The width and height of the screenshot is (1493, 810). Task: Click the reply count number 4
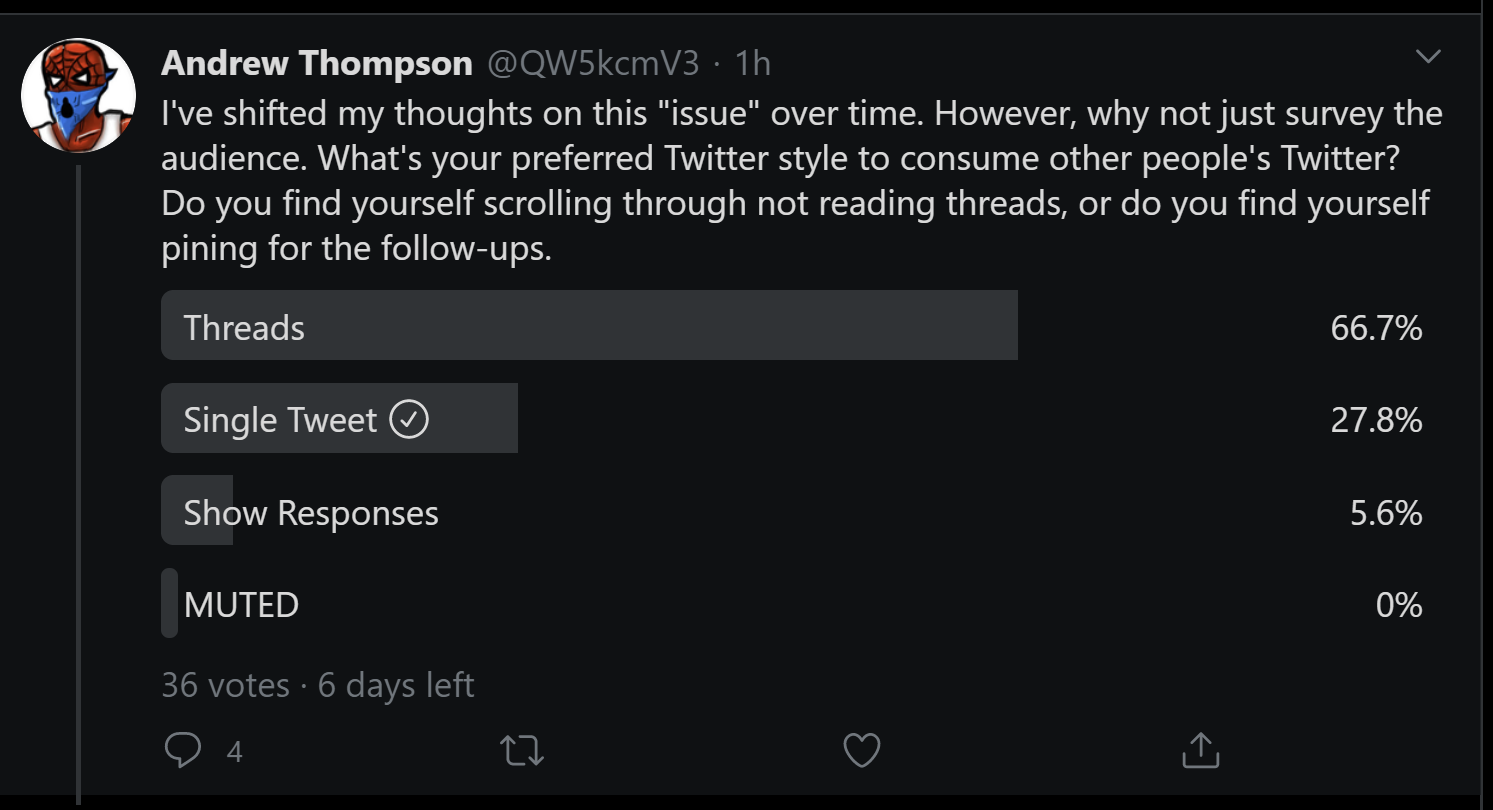[234, 751]
